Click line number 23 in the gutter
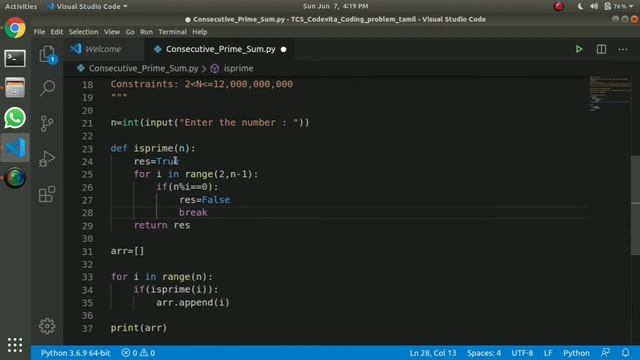The width and height of the screenshot is (640, 360). pos(87,149)
